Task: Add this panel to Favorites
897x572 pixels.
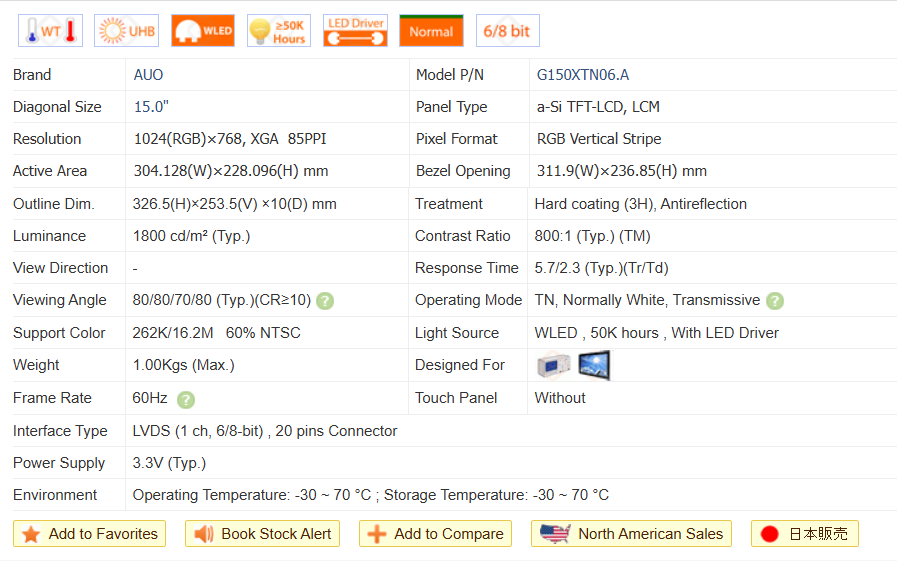Action: 90,534
